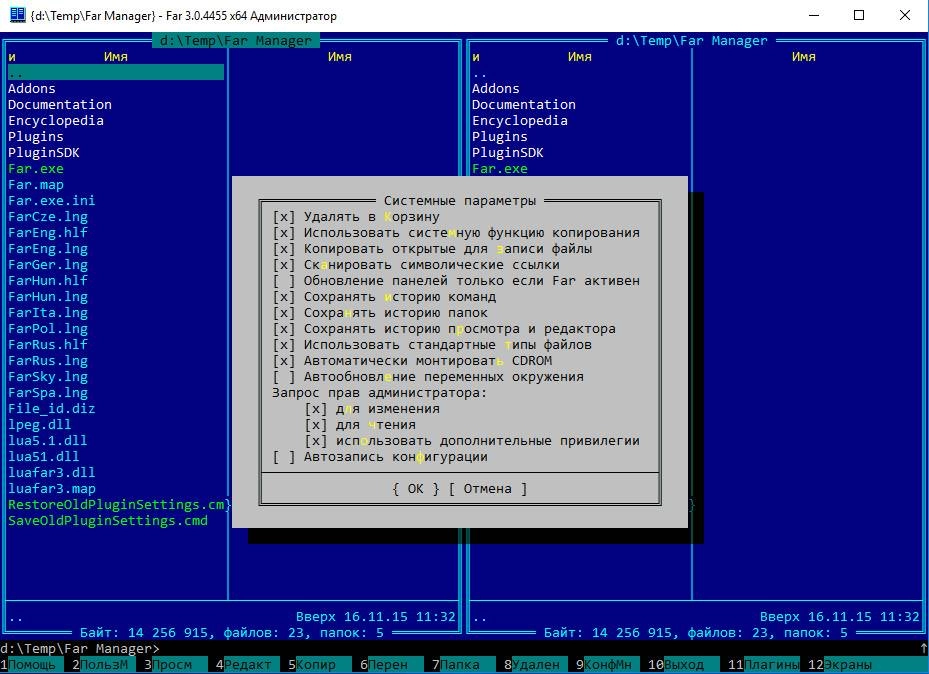Minimize the Far Manager window
929x674 pixels.
point(815,15)
